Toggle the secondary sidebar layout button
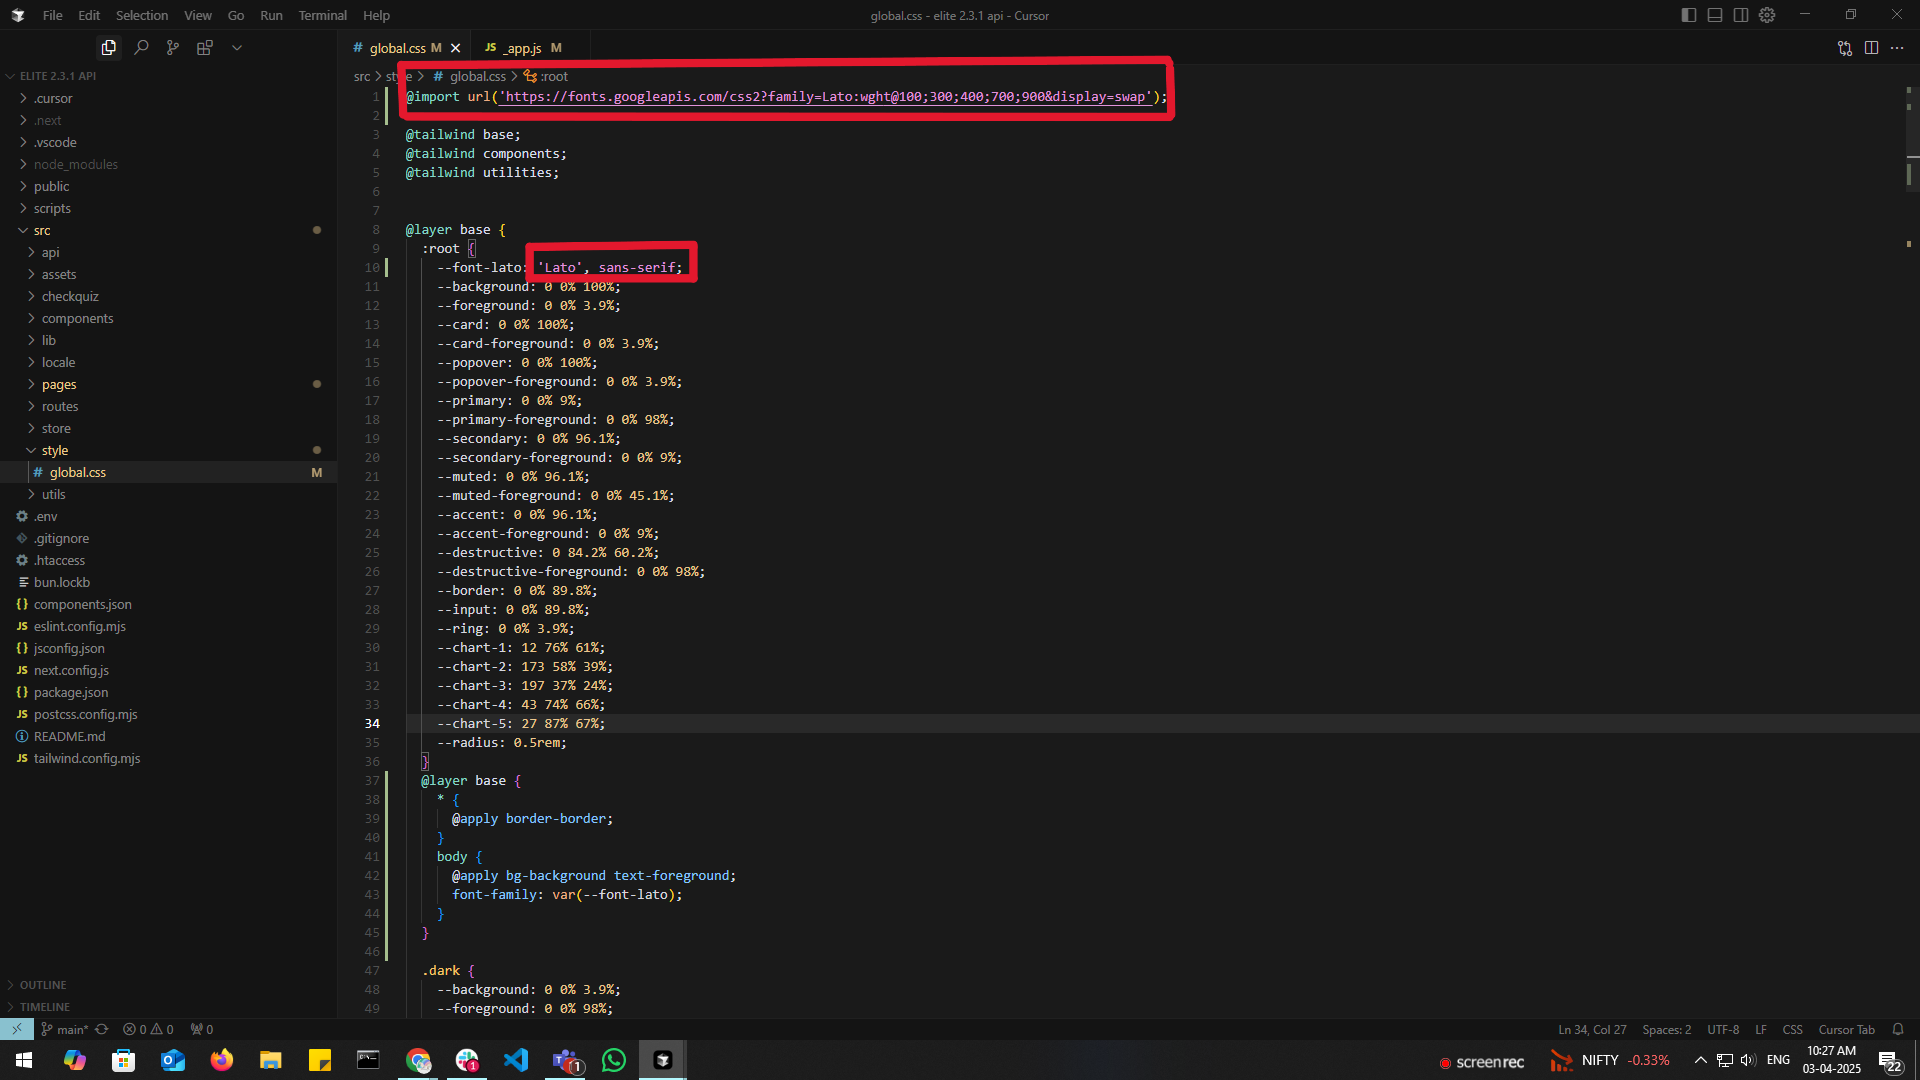This screenshot has width=1920, height=1080. pyautogui.click(x=1741, y=15)
